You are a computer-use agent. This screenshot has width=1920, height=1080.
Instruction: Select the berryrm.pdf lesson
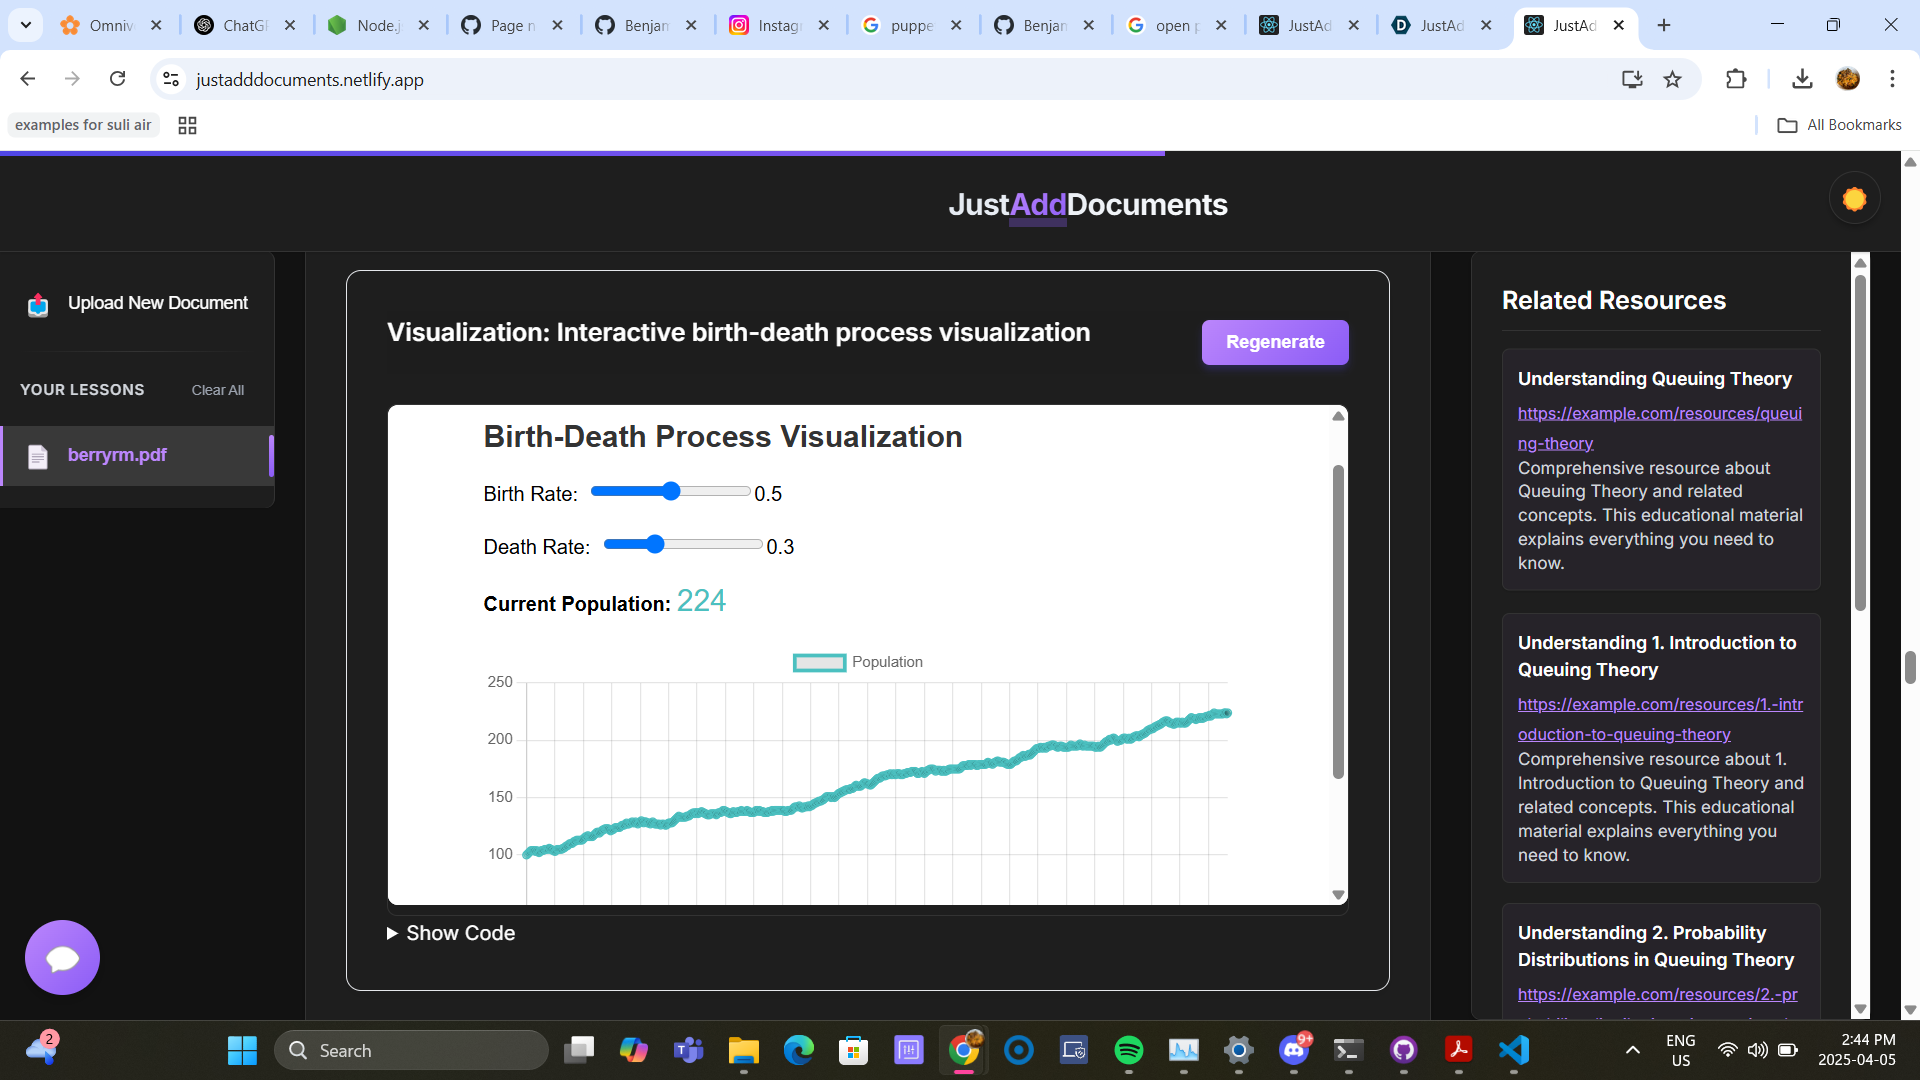(x=117, y=455)
